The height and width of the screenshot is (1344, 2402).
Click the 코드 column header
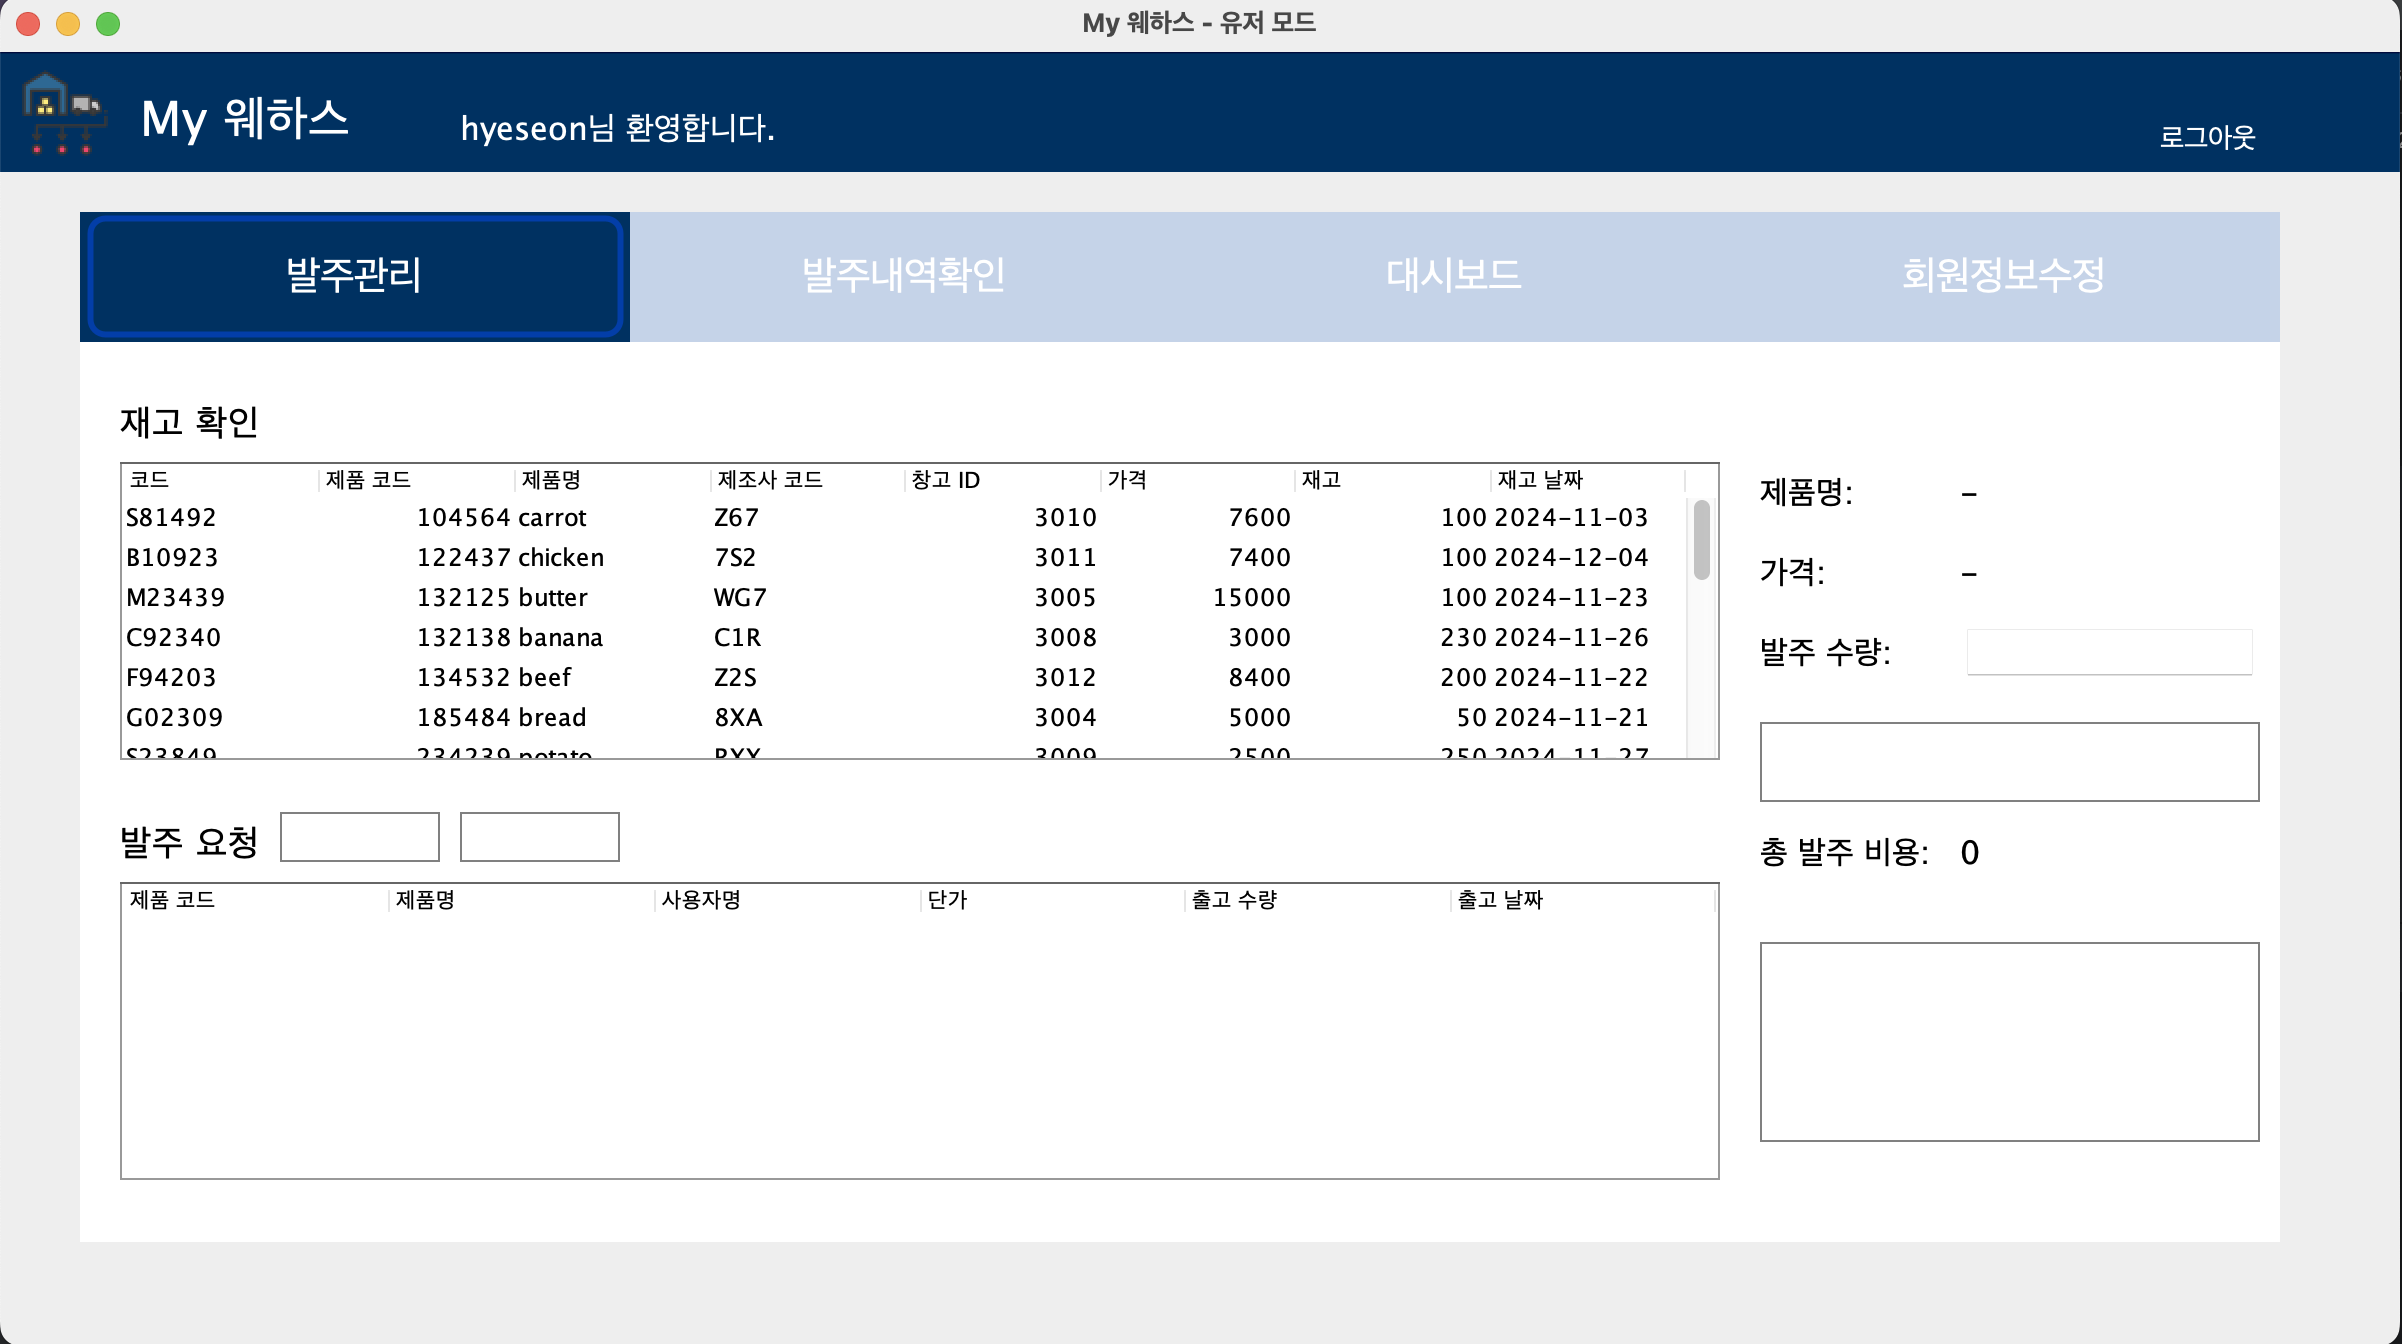pos(221,480)
